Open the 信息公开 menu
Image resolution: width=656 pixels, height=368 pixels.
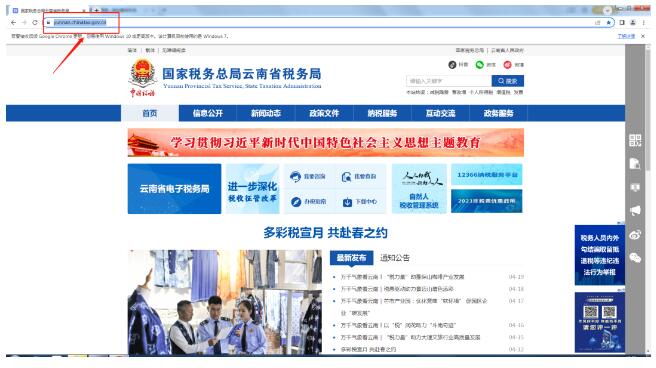tap(208, 113)
